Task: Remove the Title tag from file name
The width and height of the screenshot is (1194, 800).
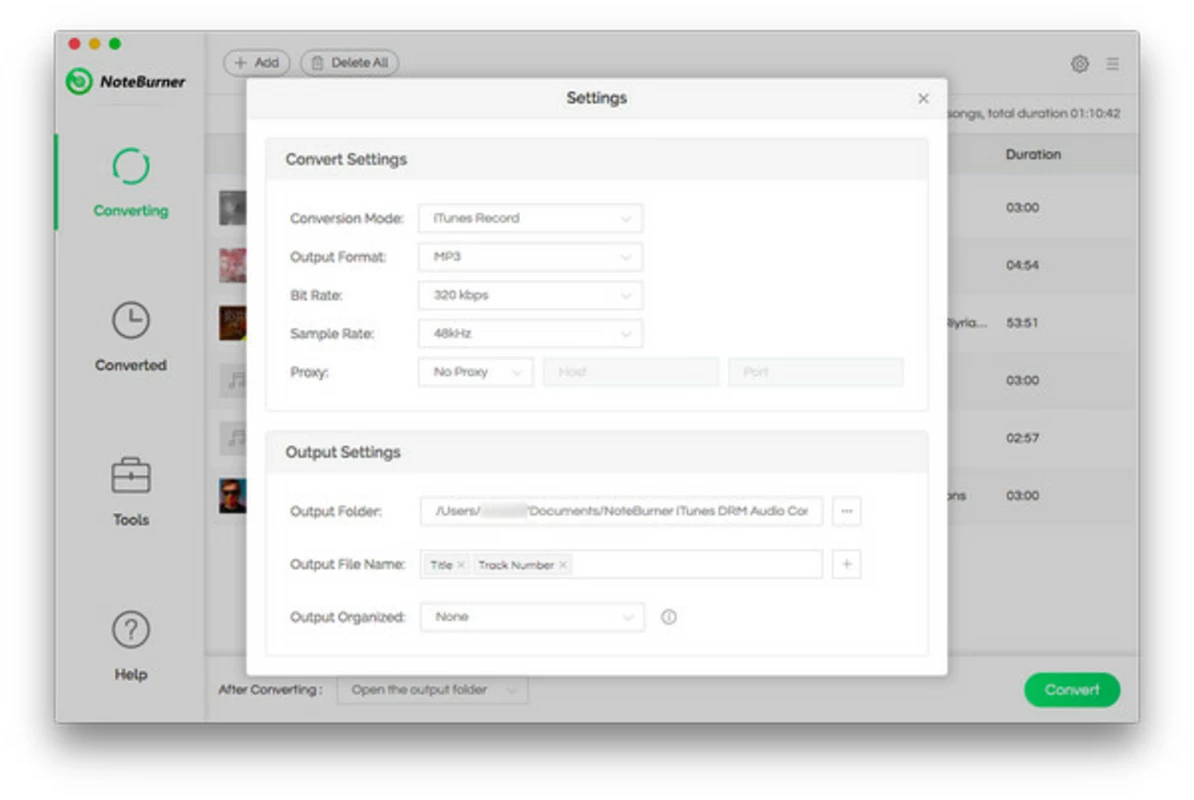Action: click(461, 565)
